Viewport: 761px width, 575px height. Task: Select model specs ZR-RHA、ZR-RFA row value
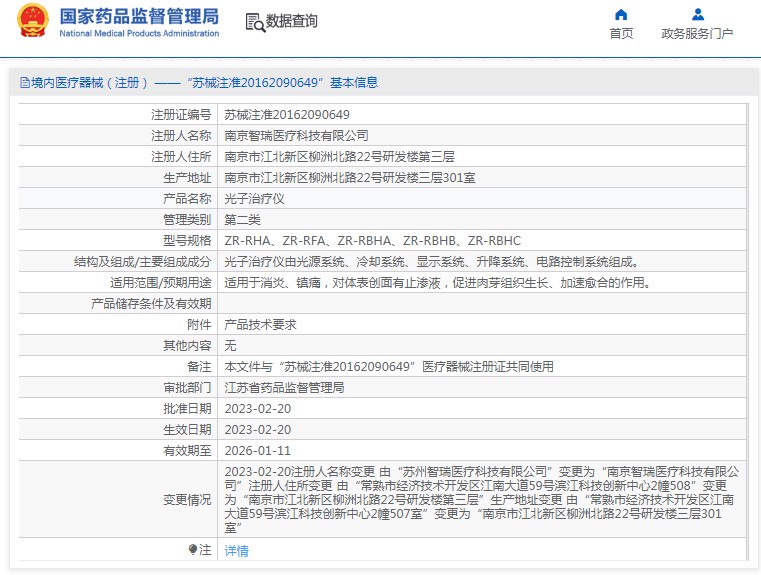pos(372,241)
